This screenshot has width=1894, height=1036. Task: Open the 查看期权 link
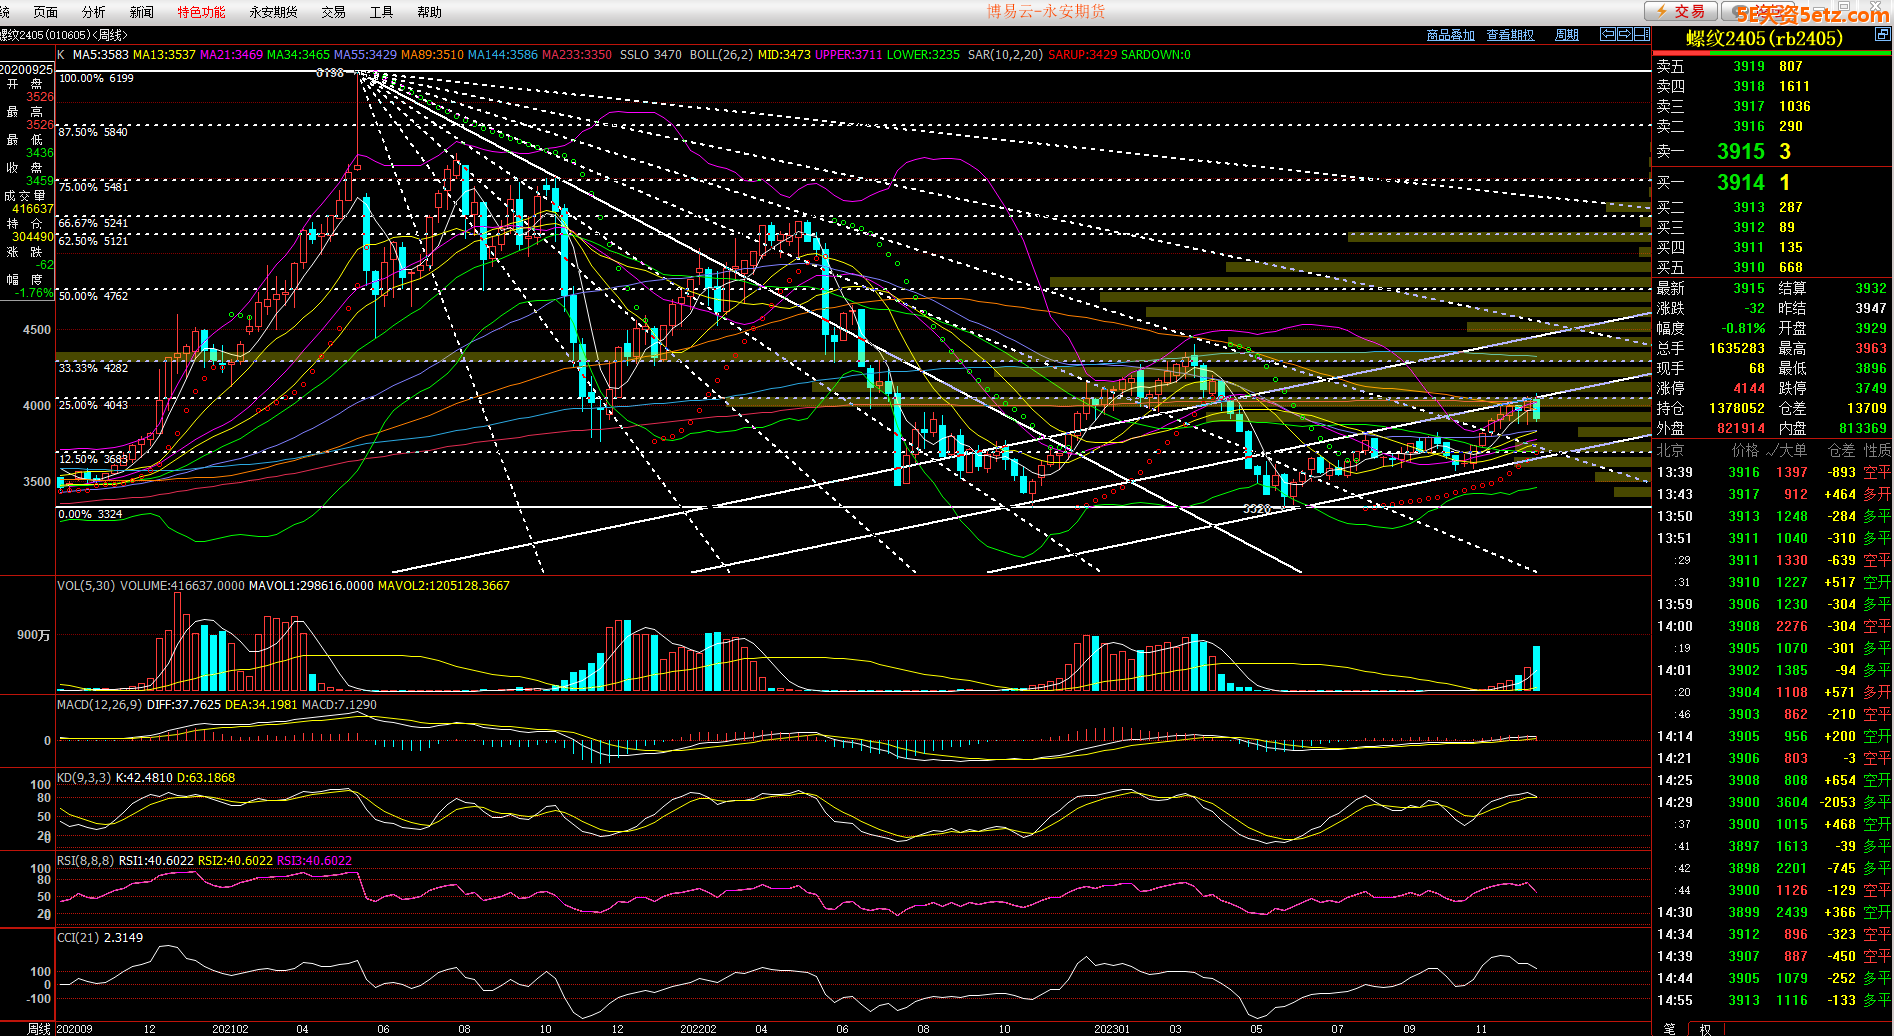1509,35
